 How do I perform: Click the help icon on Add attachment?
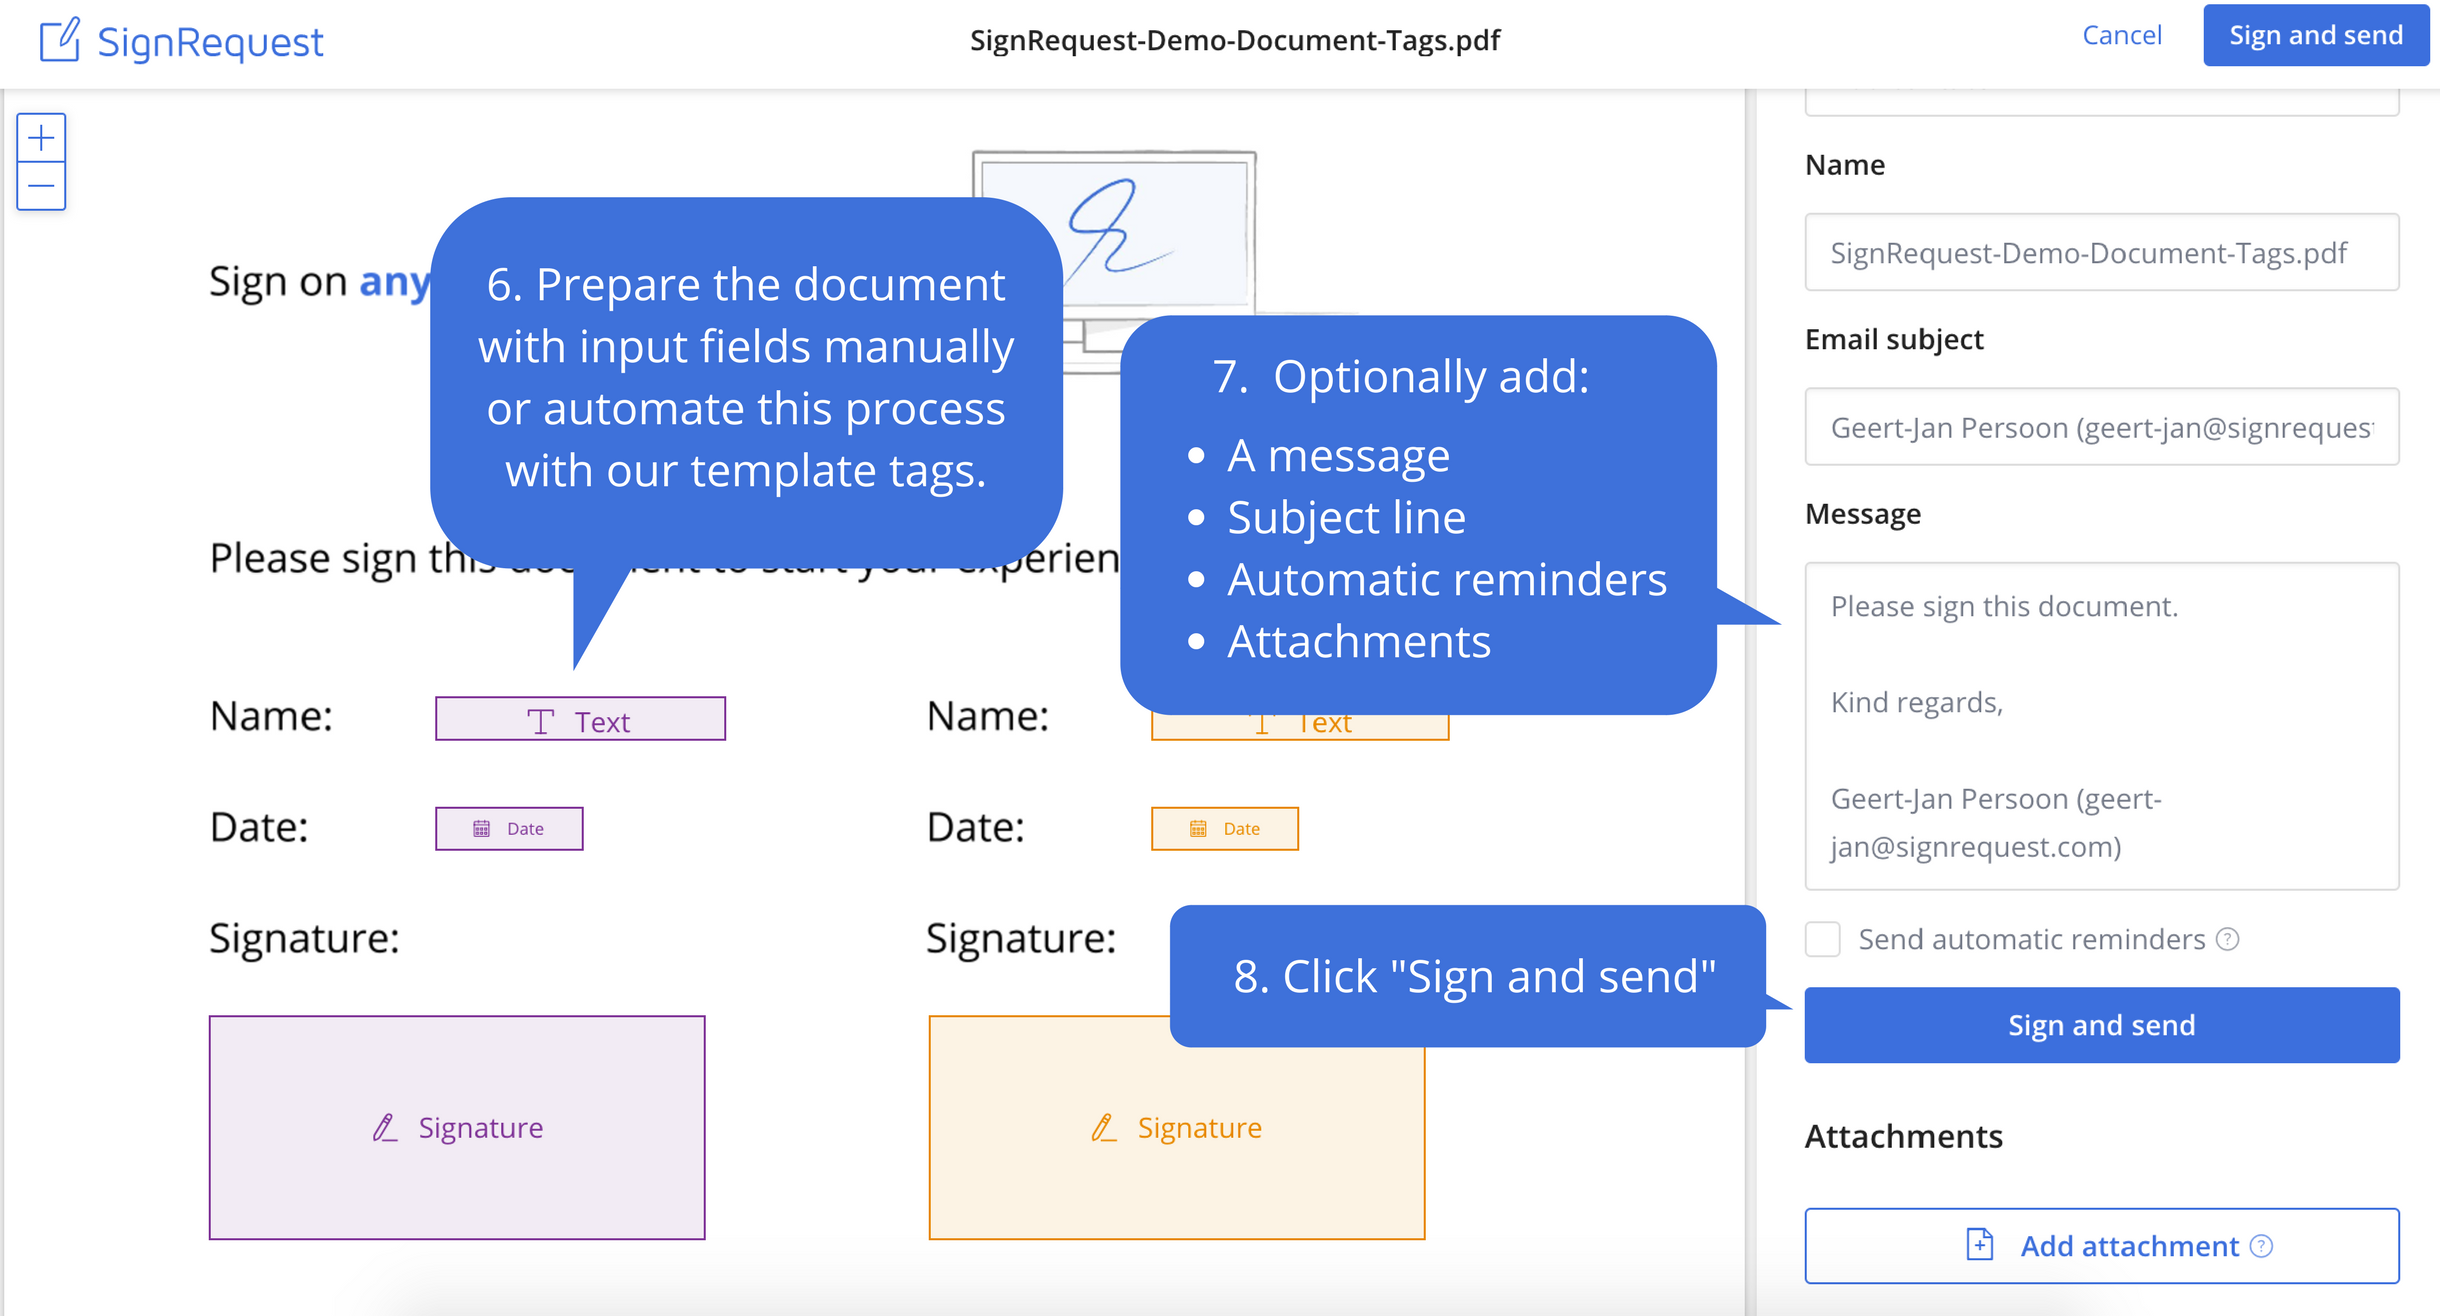pos(2262,1246)
